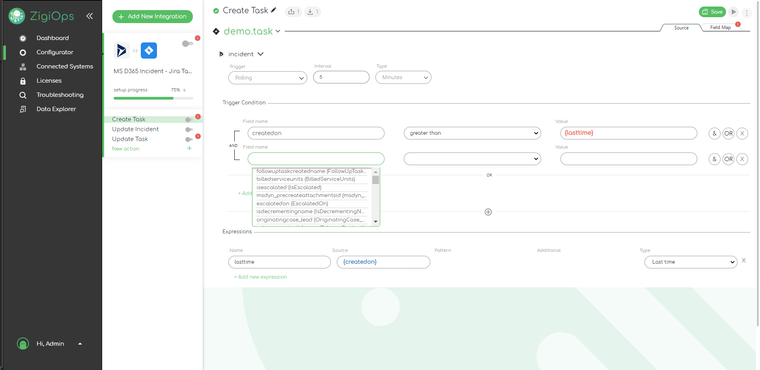Image resolution: width=760 pixels, height=370 pixels.
Task: Click the circled plus add-group icon
Action: pyautogui.click(x=488, y=212)
